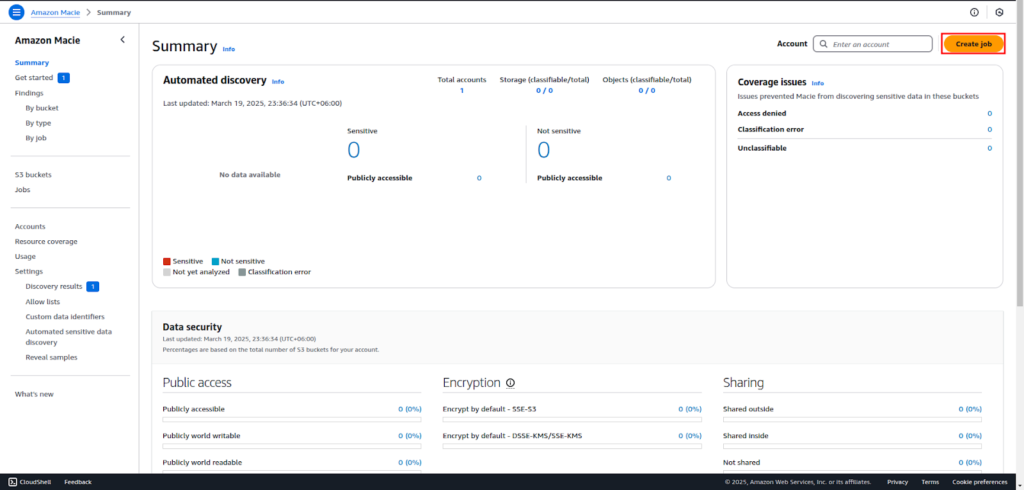Open Privacy link in footer
This screenshot has width=1024, height=490.
[x=897, y=482]
